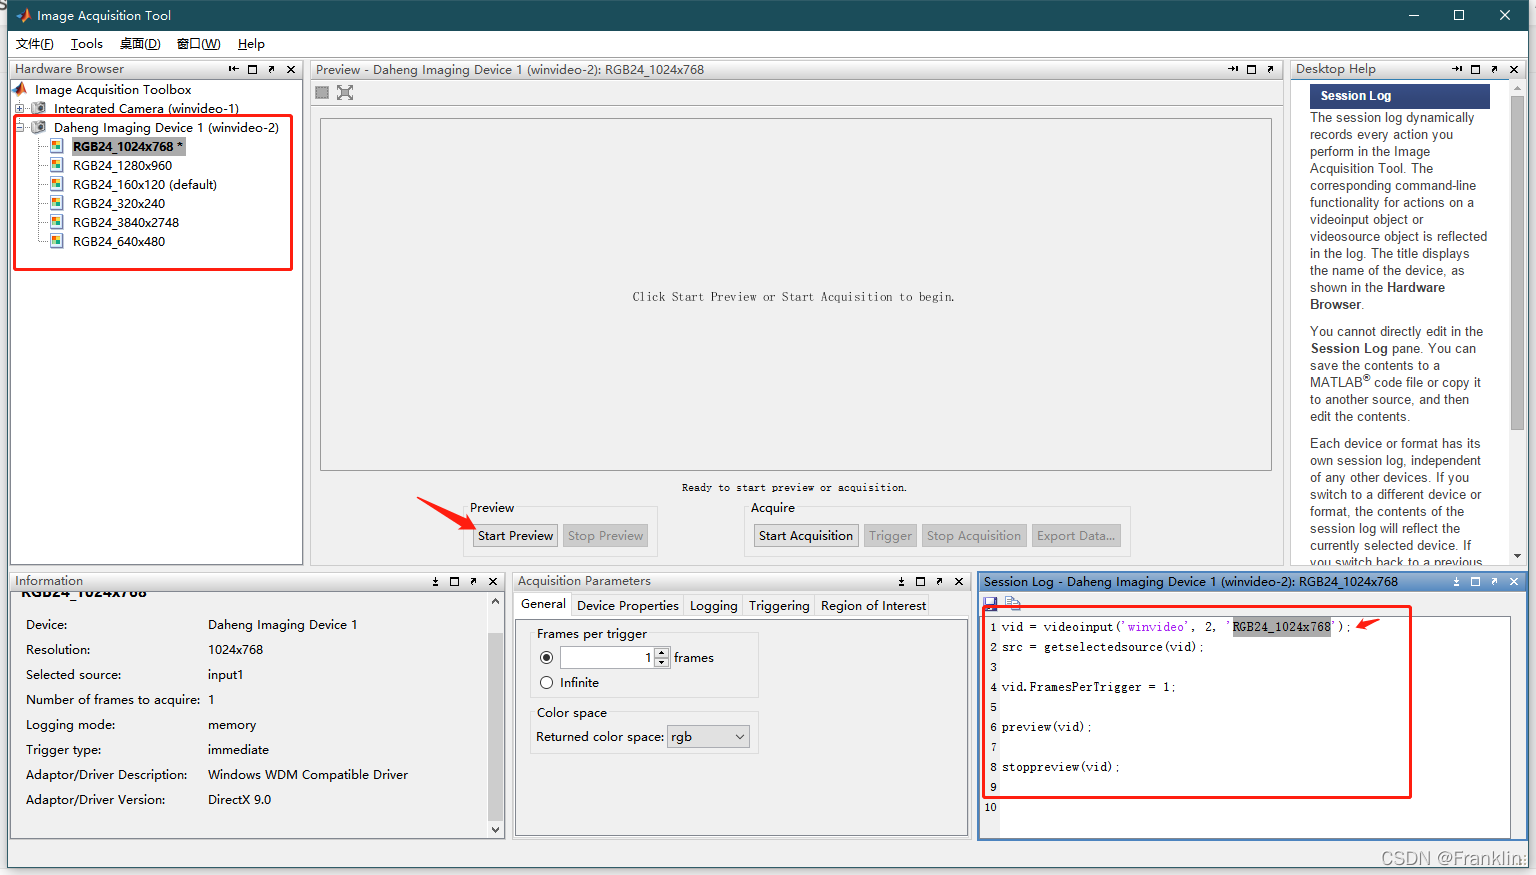Click the frames per trigger input field

(607, 657)
